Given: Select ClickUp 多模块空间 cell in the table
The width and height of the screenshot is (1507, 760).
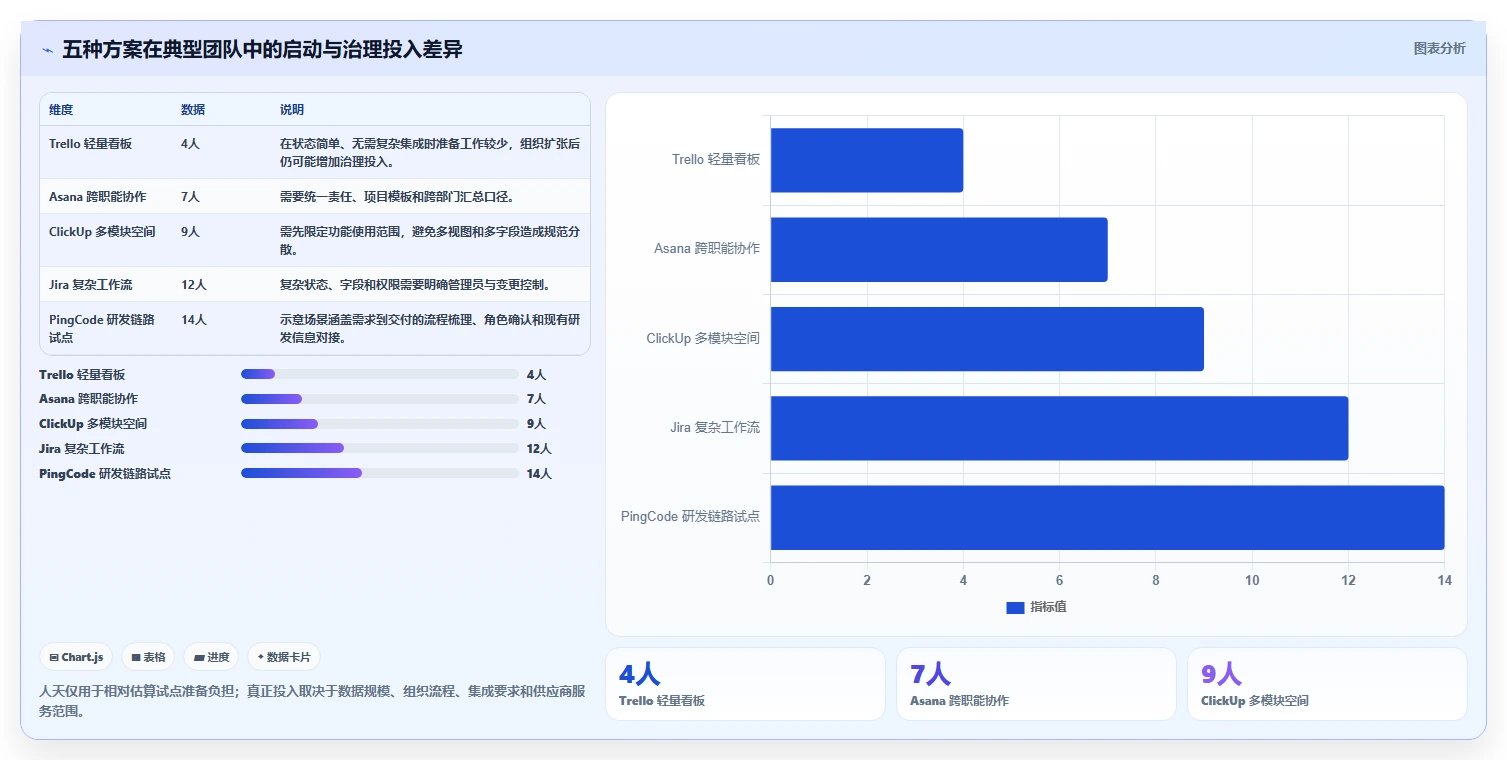Looking at the screenshot, I should click(x=102, y=232).
